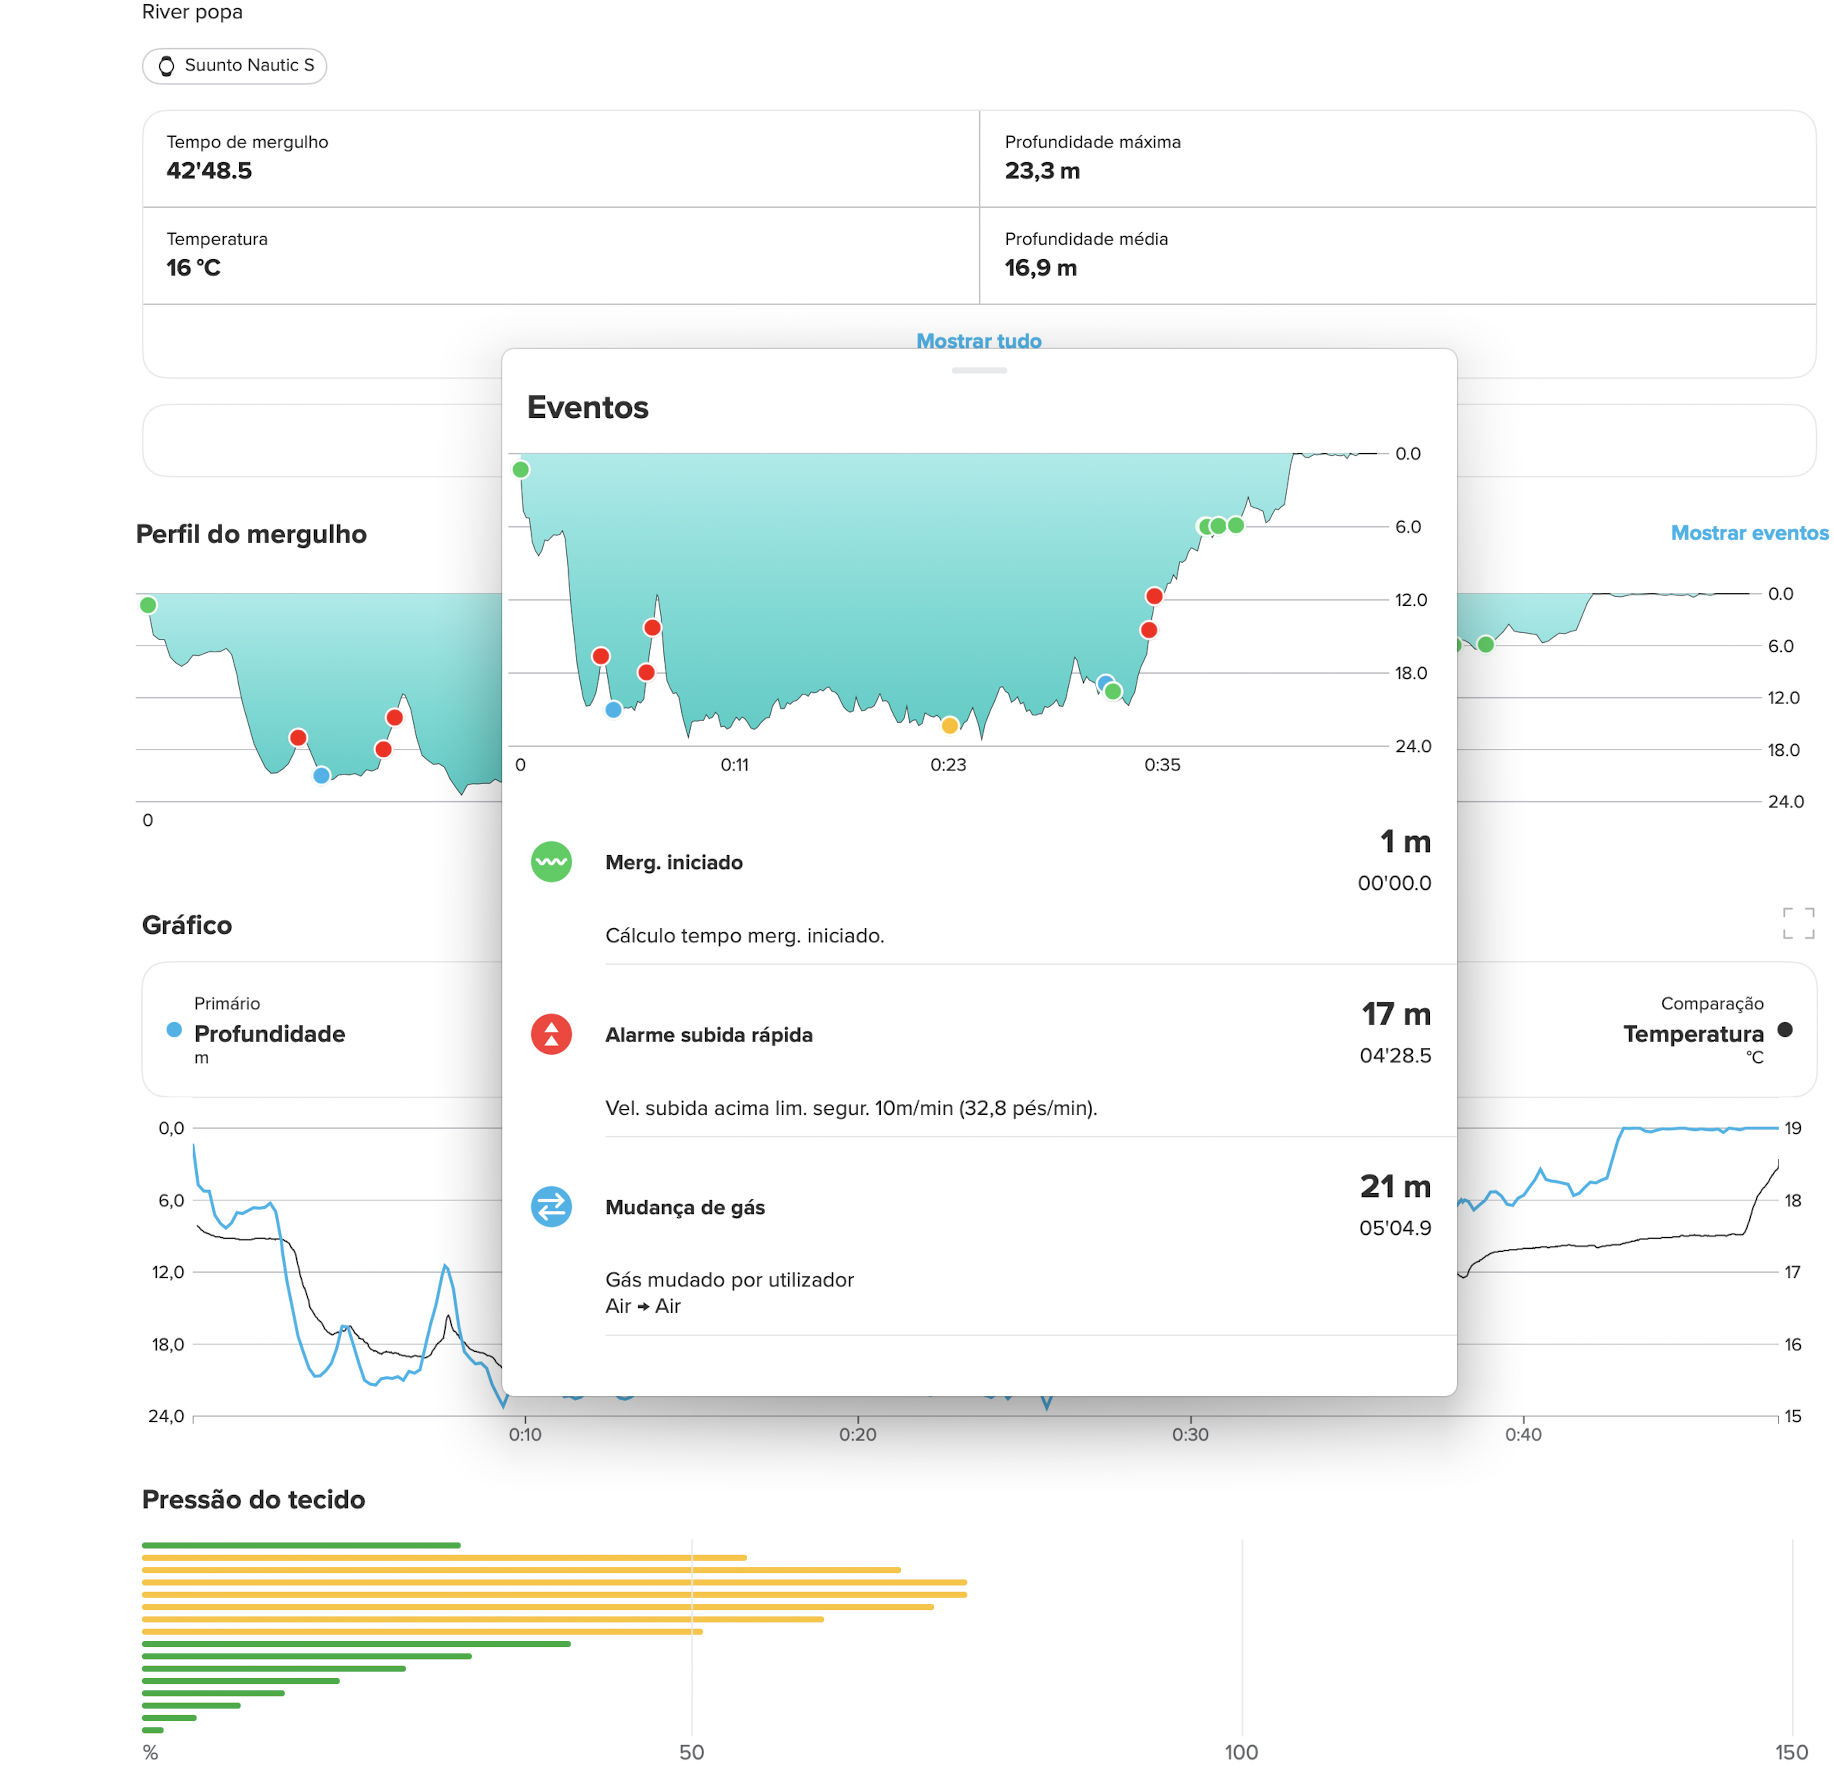Select the Merg. iniciado event row
Image resolution: width=1834 pixels, height=1782 pixels.
click(980, 885)
